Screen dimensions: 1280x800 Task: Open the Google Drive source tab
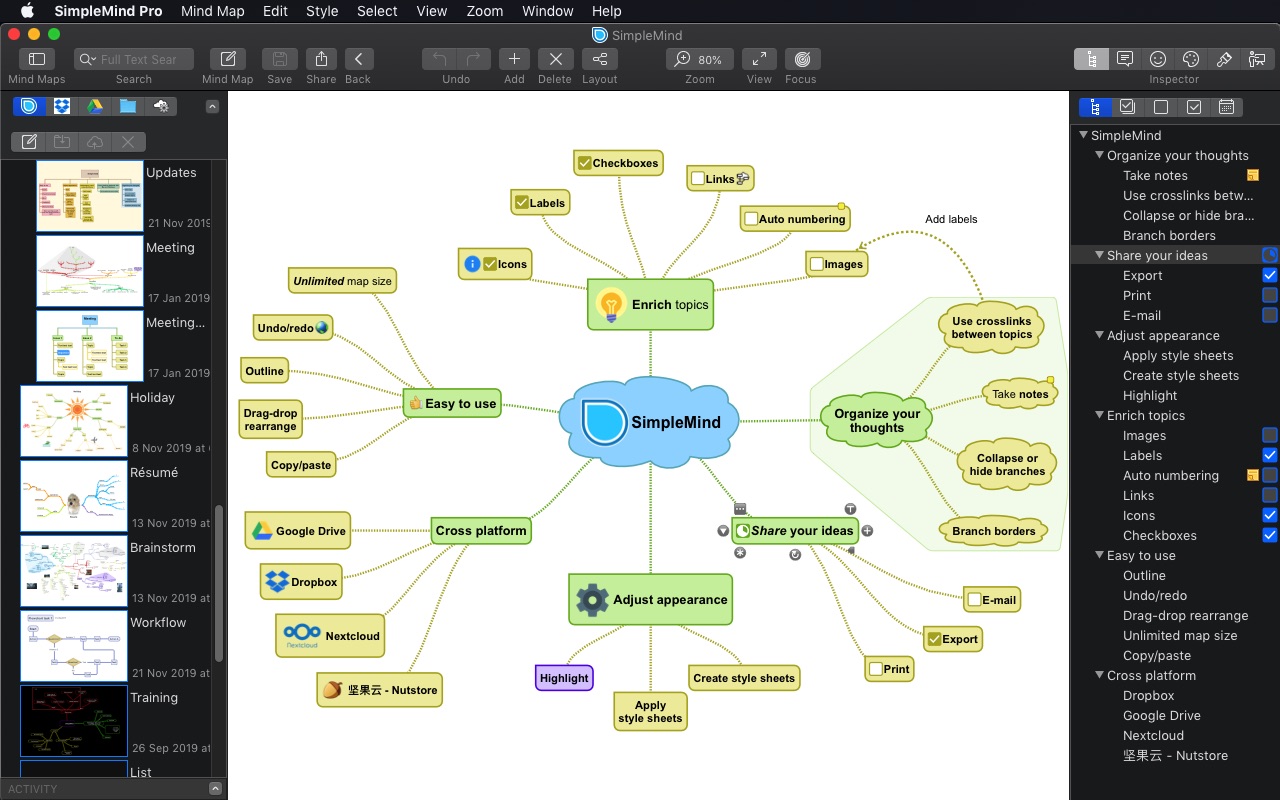click(x=95, y=106)
